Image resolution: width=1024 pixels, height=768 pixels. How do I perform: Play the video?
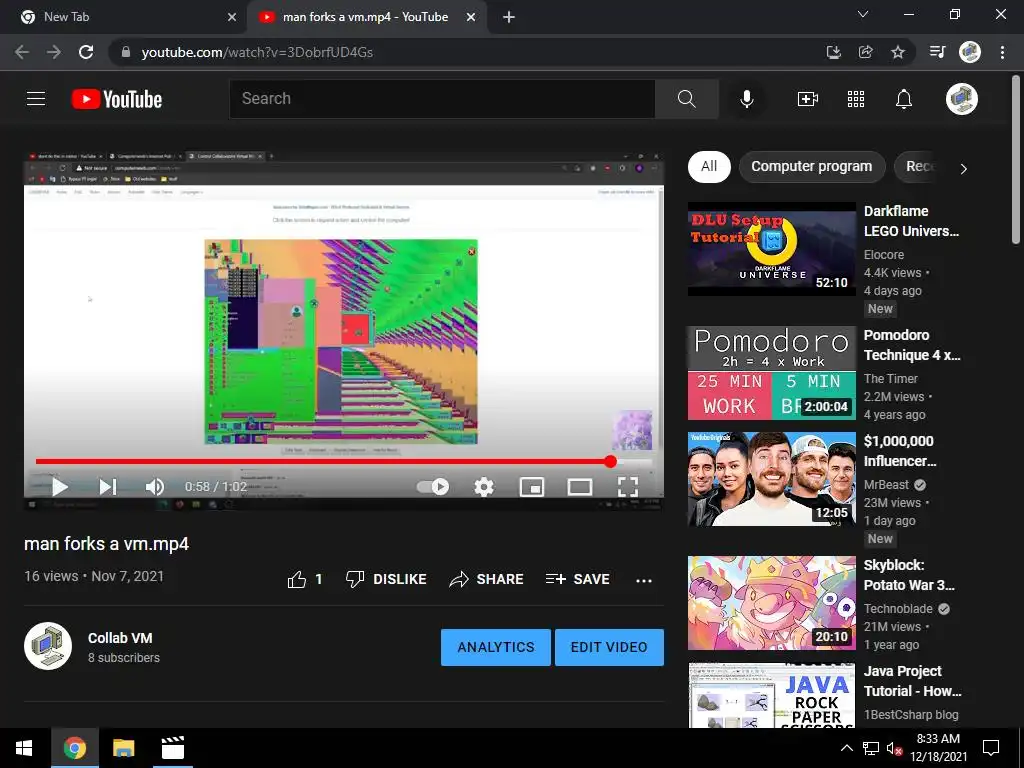coord(59,487)
